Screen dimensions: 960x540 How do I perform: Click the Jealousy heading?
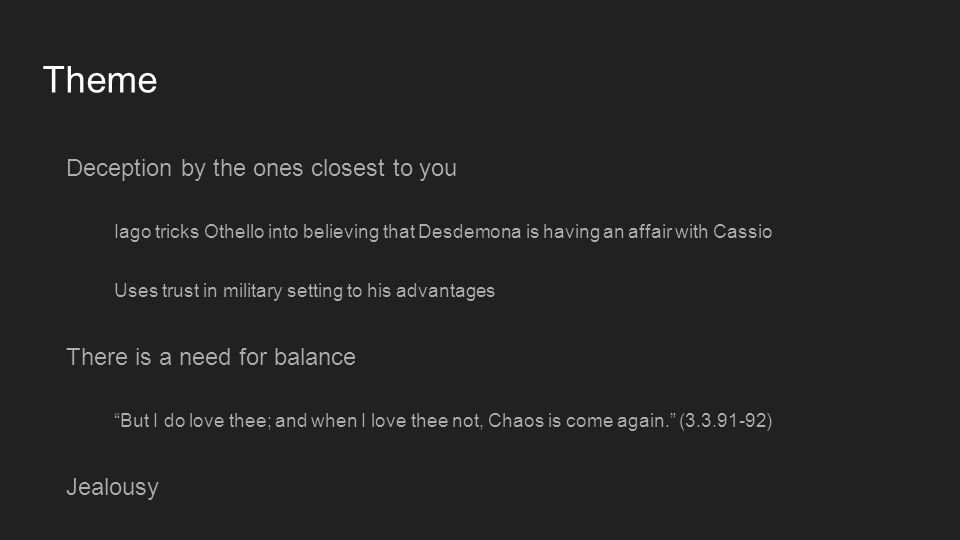pyautogui.click(x=112, y=487)
